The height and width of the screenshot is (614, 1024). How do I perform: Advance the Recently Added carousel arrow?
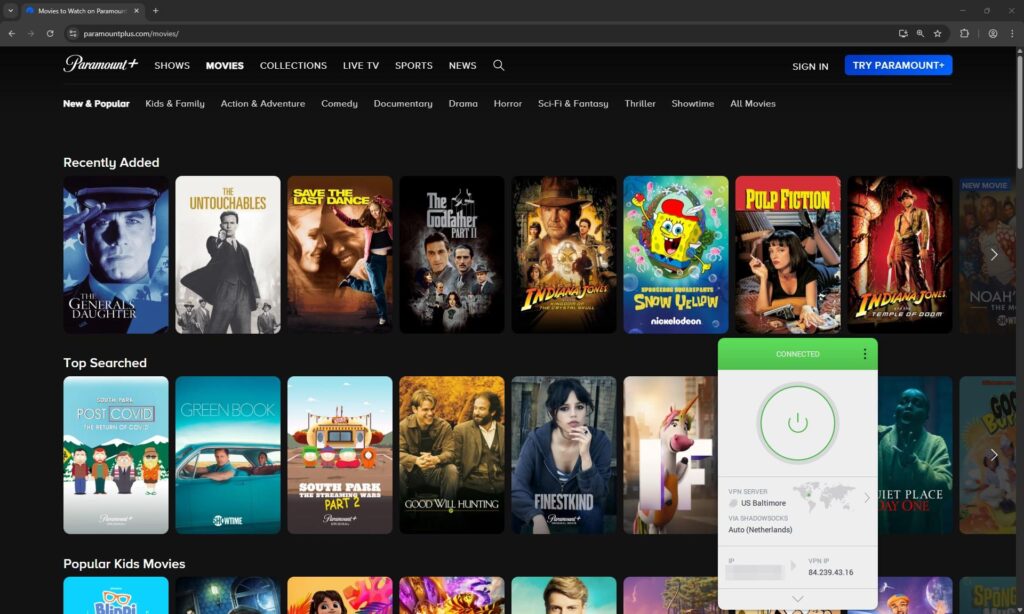993,255
